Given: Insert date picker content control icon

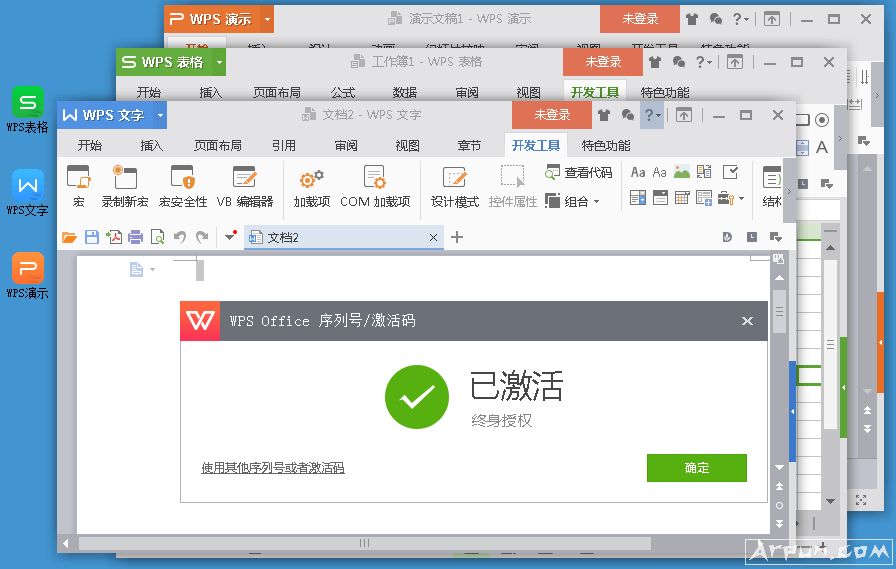Looking at the screenshot, I should coord(682,198).
